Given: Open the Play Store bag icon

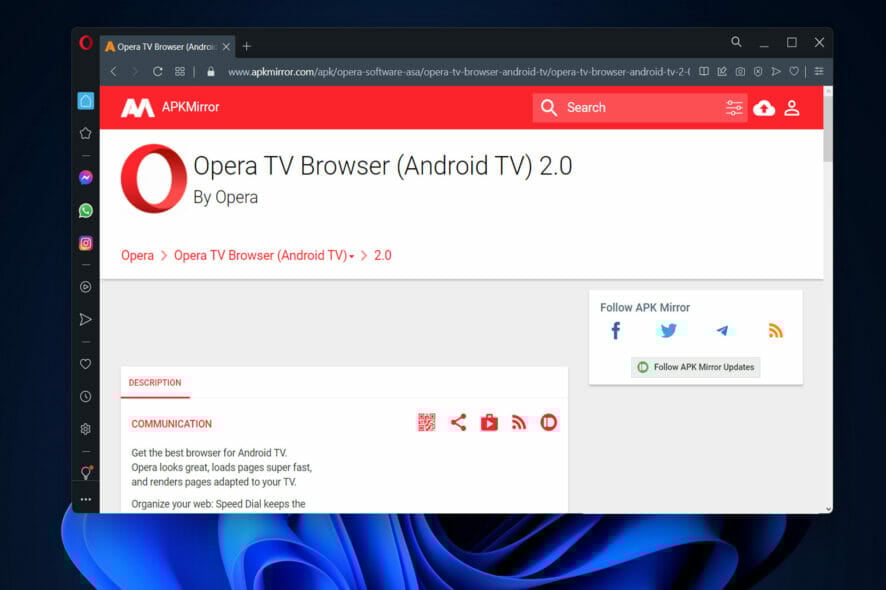Looking at the screenshot, I should (489, 422).
